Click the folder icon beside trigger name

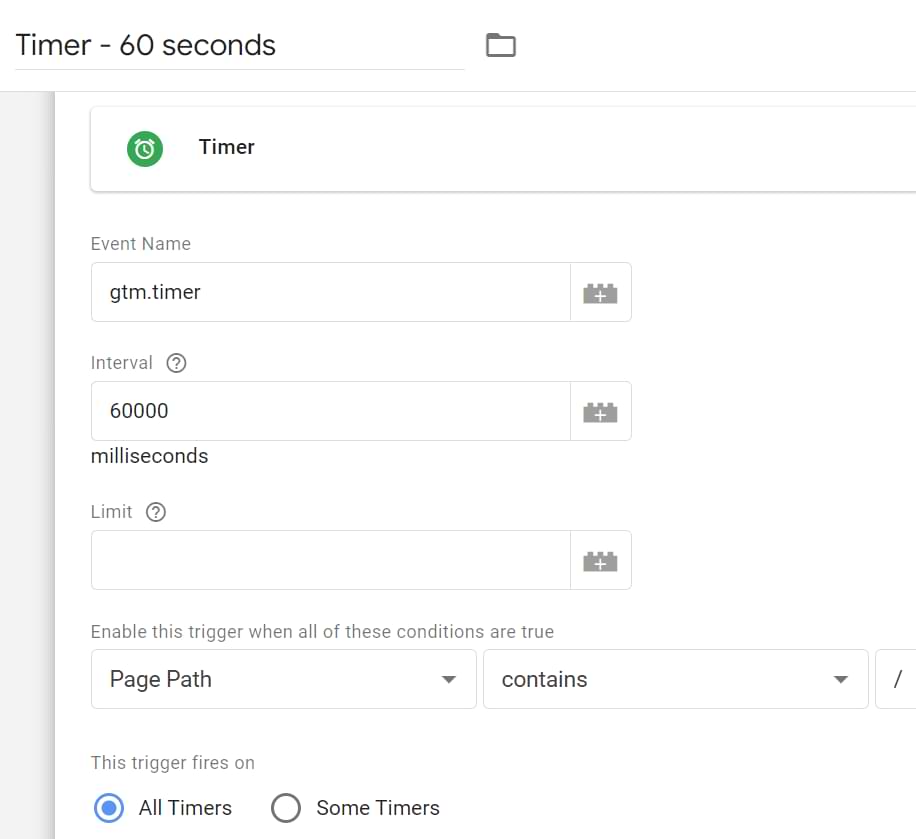pos(501,45)
